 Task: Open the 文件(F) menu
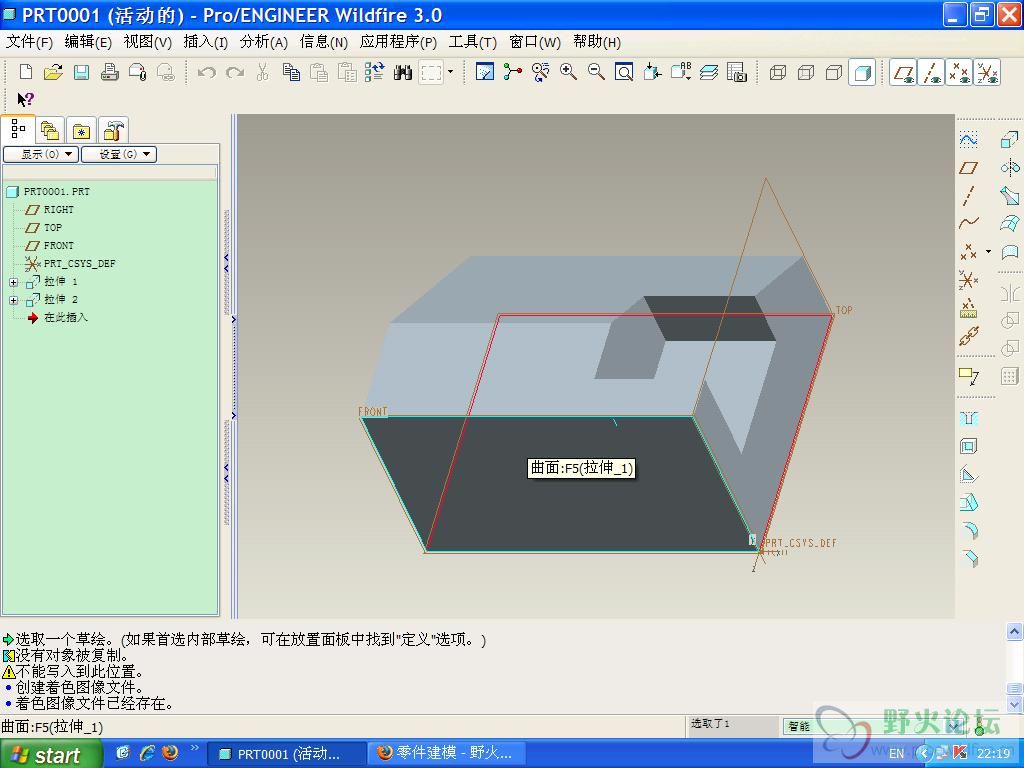29,42
